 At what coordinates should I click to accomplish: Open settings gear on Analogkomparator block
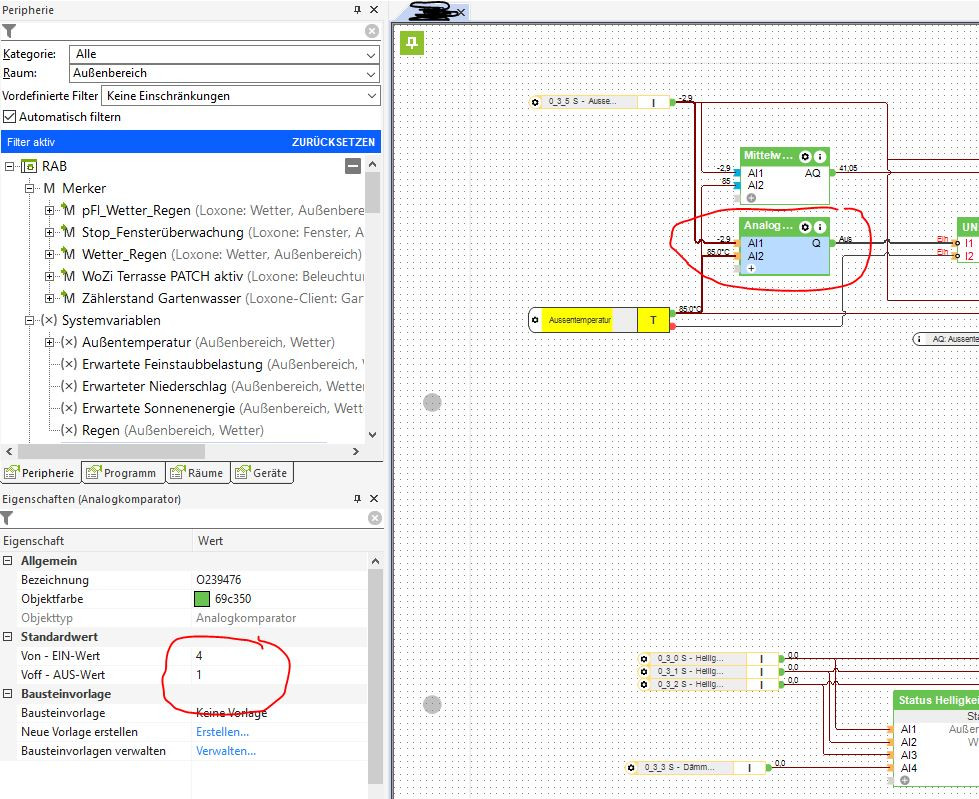pos(805,227)
